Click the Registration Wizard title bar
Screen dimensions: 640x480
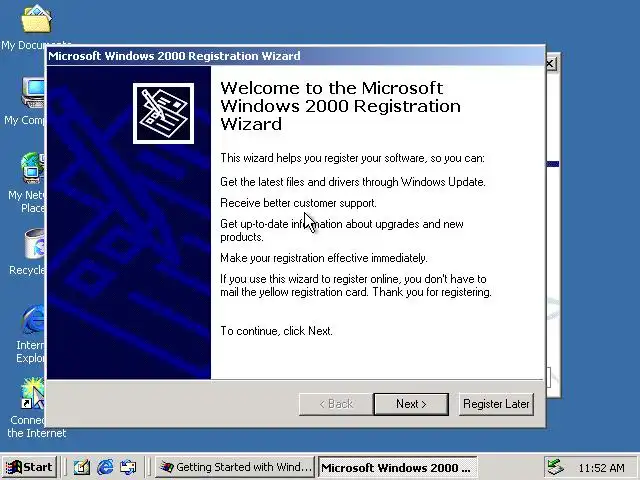click(x=296, y=56)
